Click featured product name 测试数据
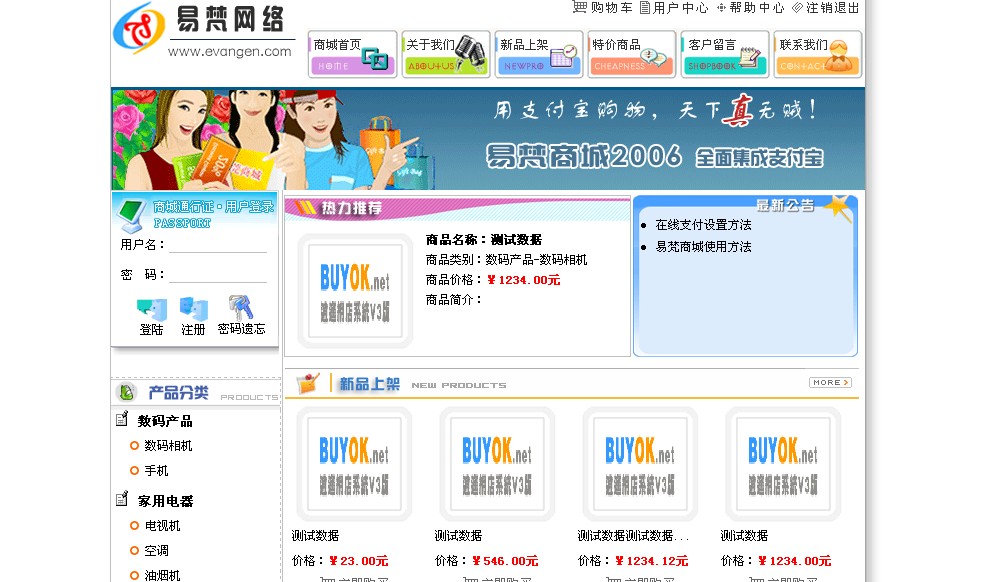The width and height of the screenshot is (995, 582). [x=516, y=239]
